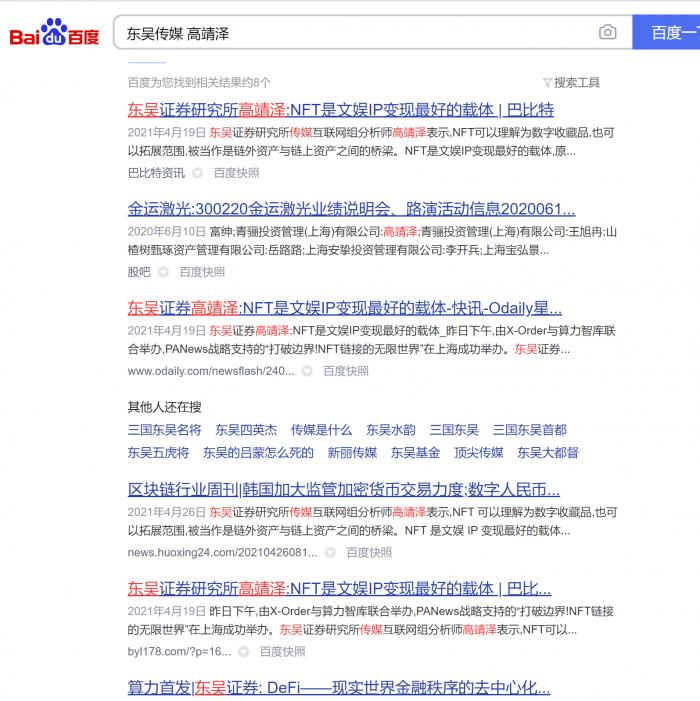Screen dimensions: 700x701
Task: Open result 东吴证券研究所高靖泽 NFT 巴比特
Action: click(x=341, y=110)
